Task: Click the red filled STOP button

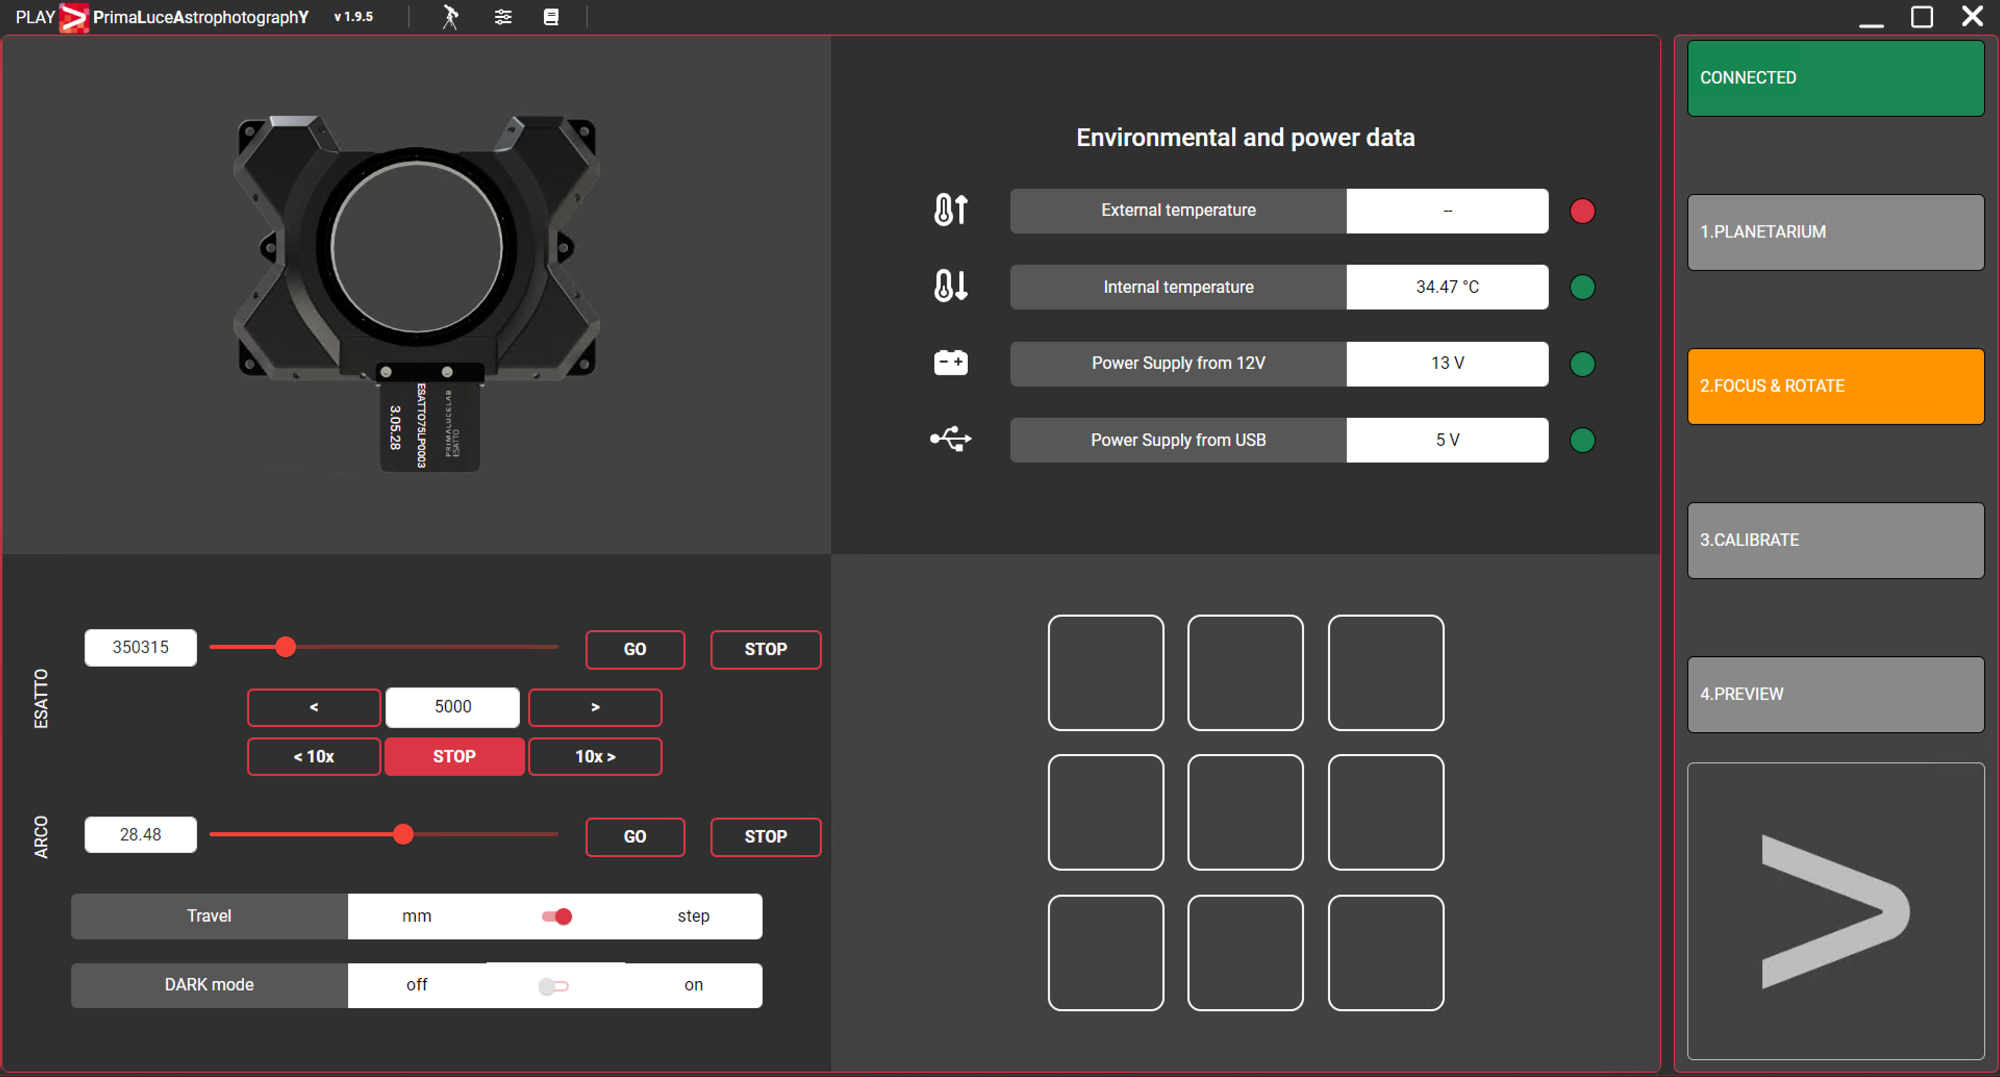Action: [454, 756]
